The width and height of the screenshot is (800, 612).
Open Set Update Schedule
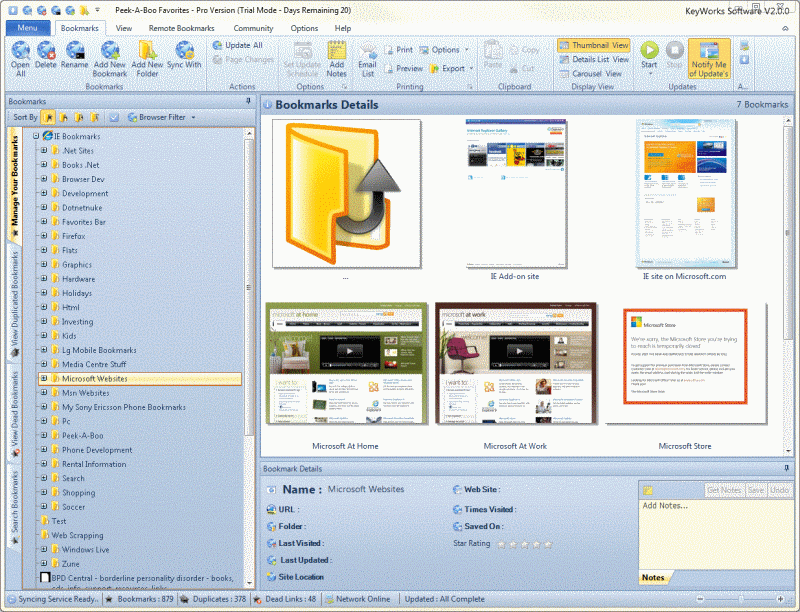point(303,59)
